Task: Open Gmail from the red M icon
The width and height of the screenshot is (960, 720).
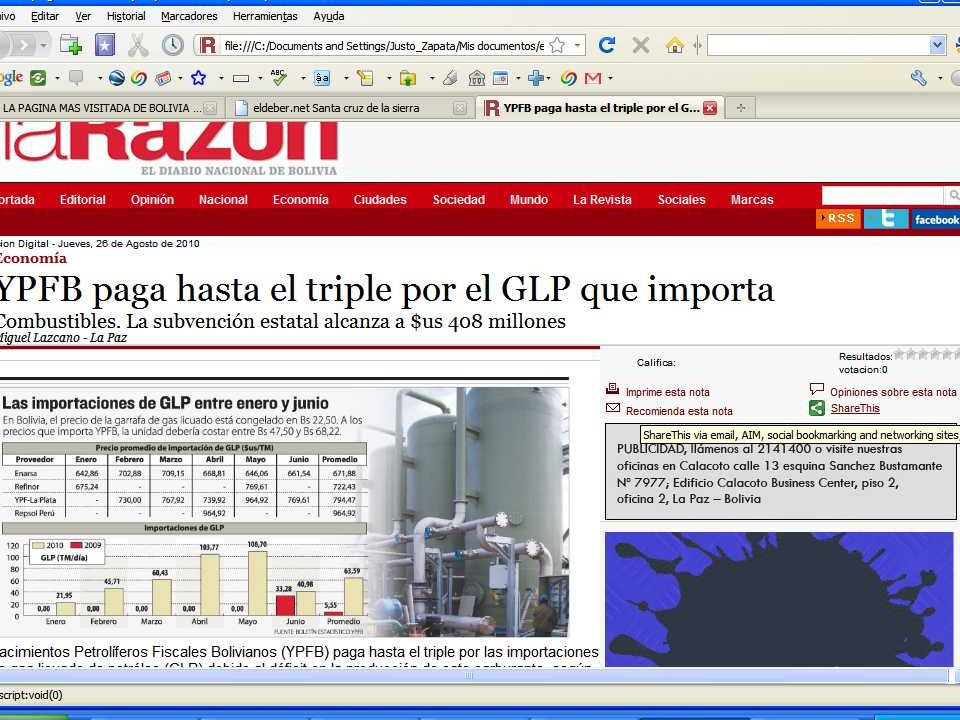Action: 593,78
